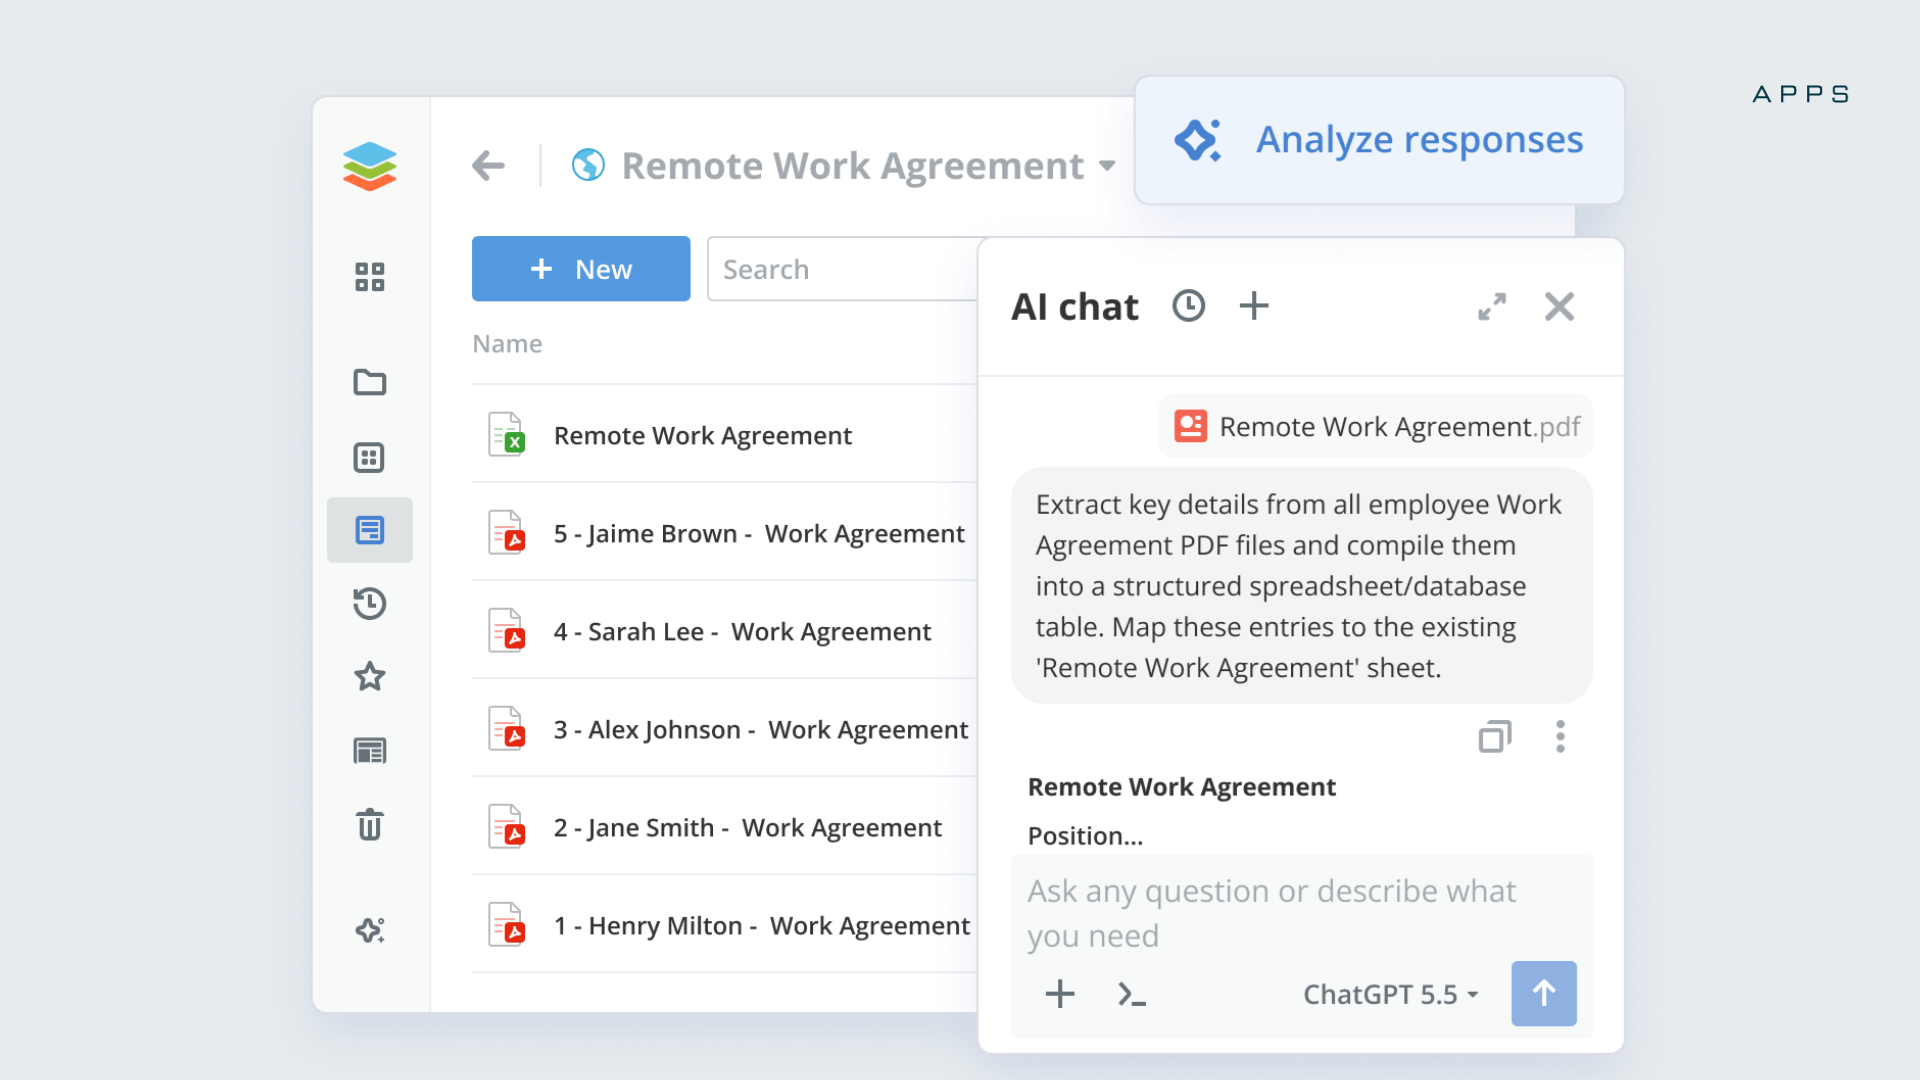The height and width of the screenshot is (1080, 1920).
Task: Expand the Remote Work Agreement title dropdown
Action: click(x=1107, y=166)
